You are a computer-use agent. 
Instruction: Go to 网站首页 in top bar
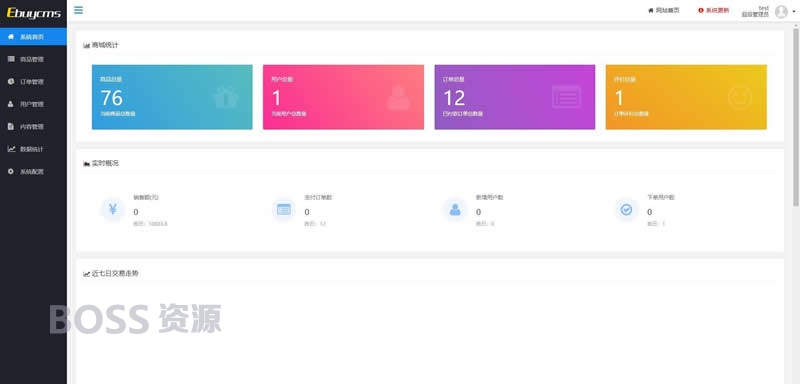[x=664, y=10]
